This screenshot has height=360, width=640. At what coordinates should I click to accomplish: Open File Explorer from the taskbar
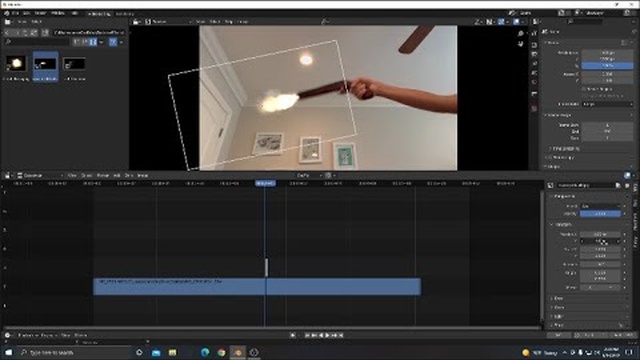click(172, 352)
